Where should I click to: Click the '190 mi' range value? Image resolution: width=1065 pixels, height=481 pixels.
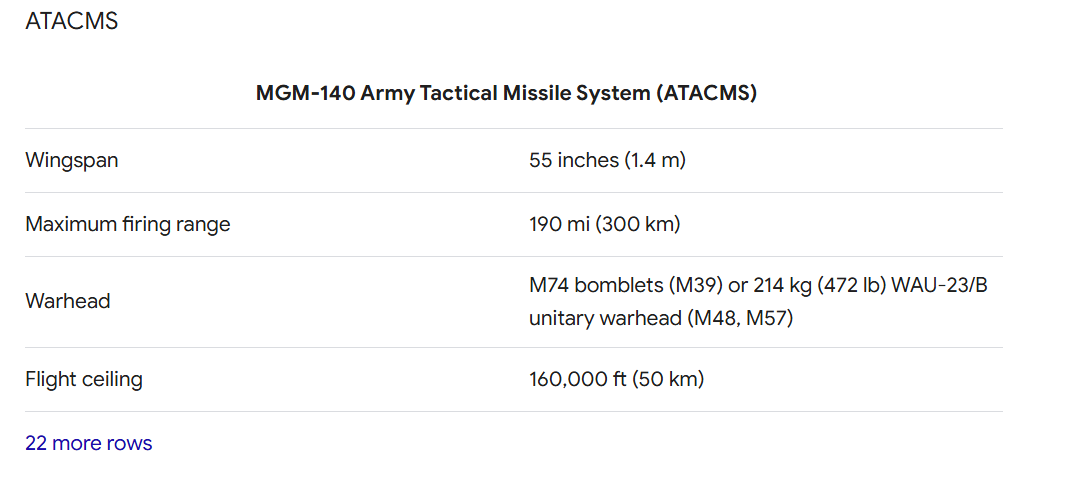pos(560,224)
